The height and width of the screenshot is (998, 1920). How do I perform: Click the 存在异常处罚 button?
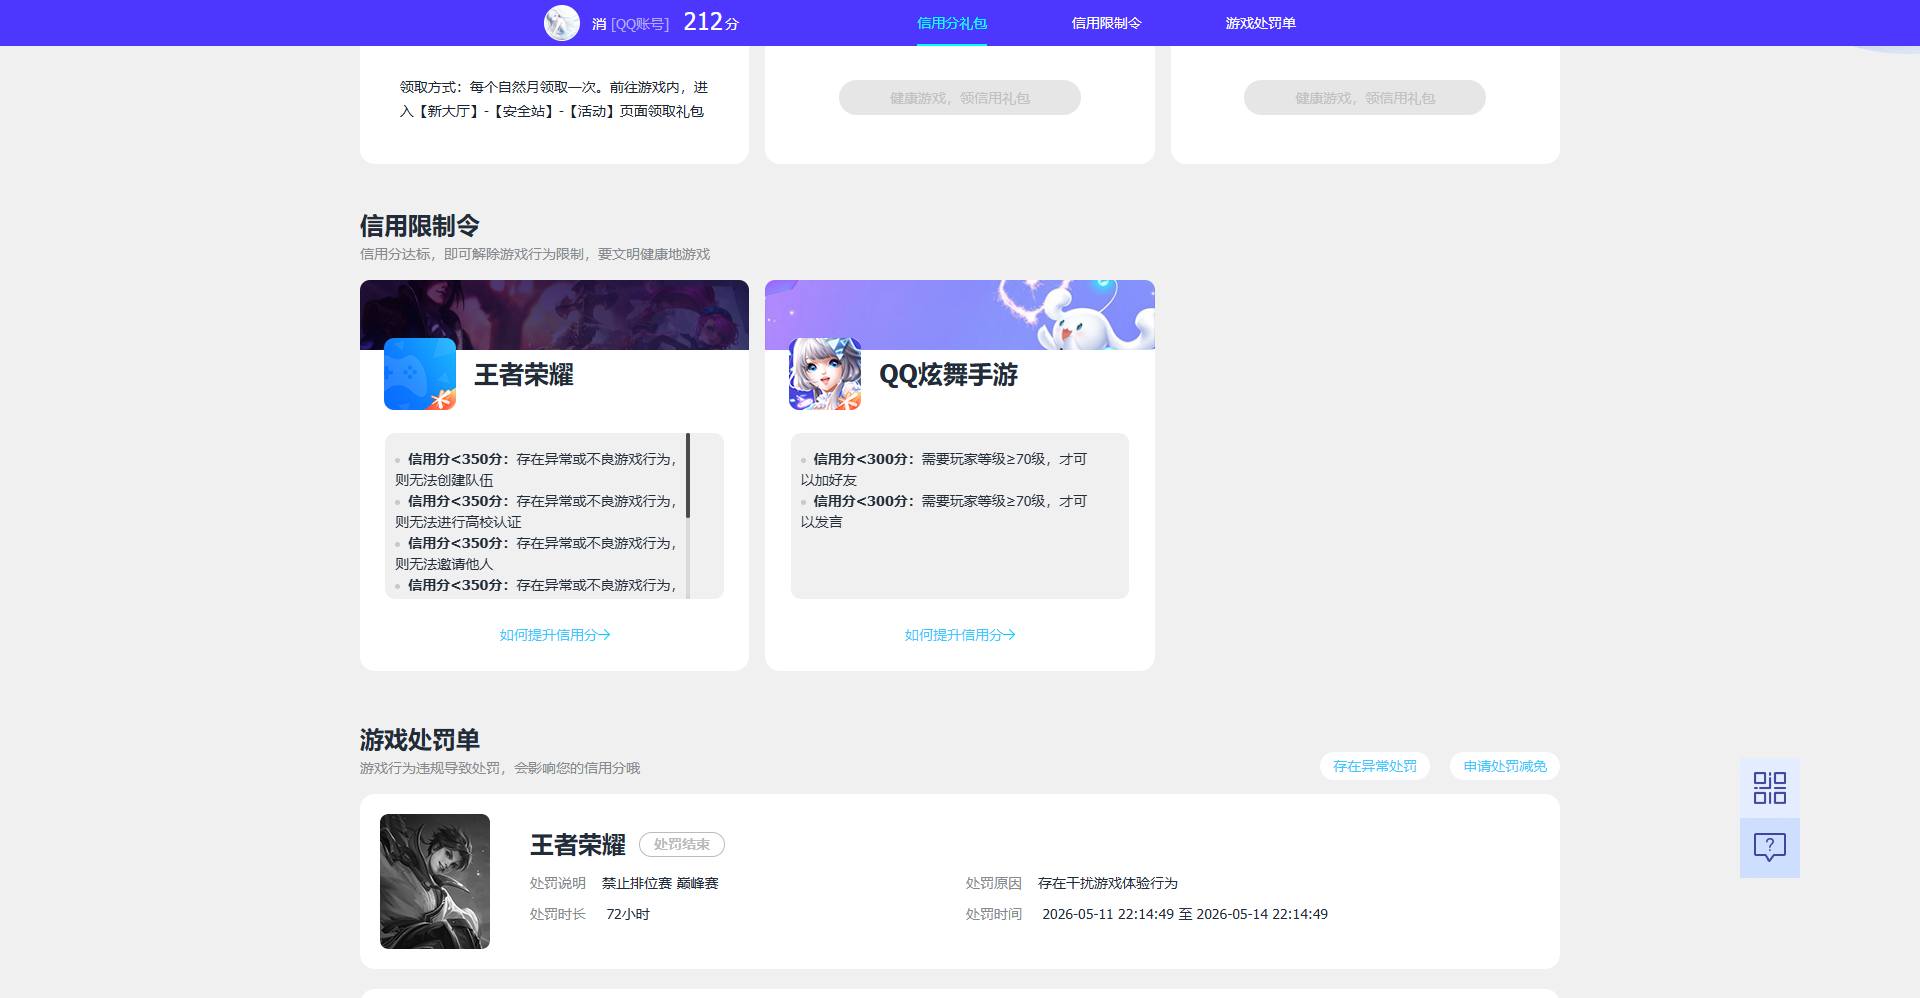tap(1375, 766)
